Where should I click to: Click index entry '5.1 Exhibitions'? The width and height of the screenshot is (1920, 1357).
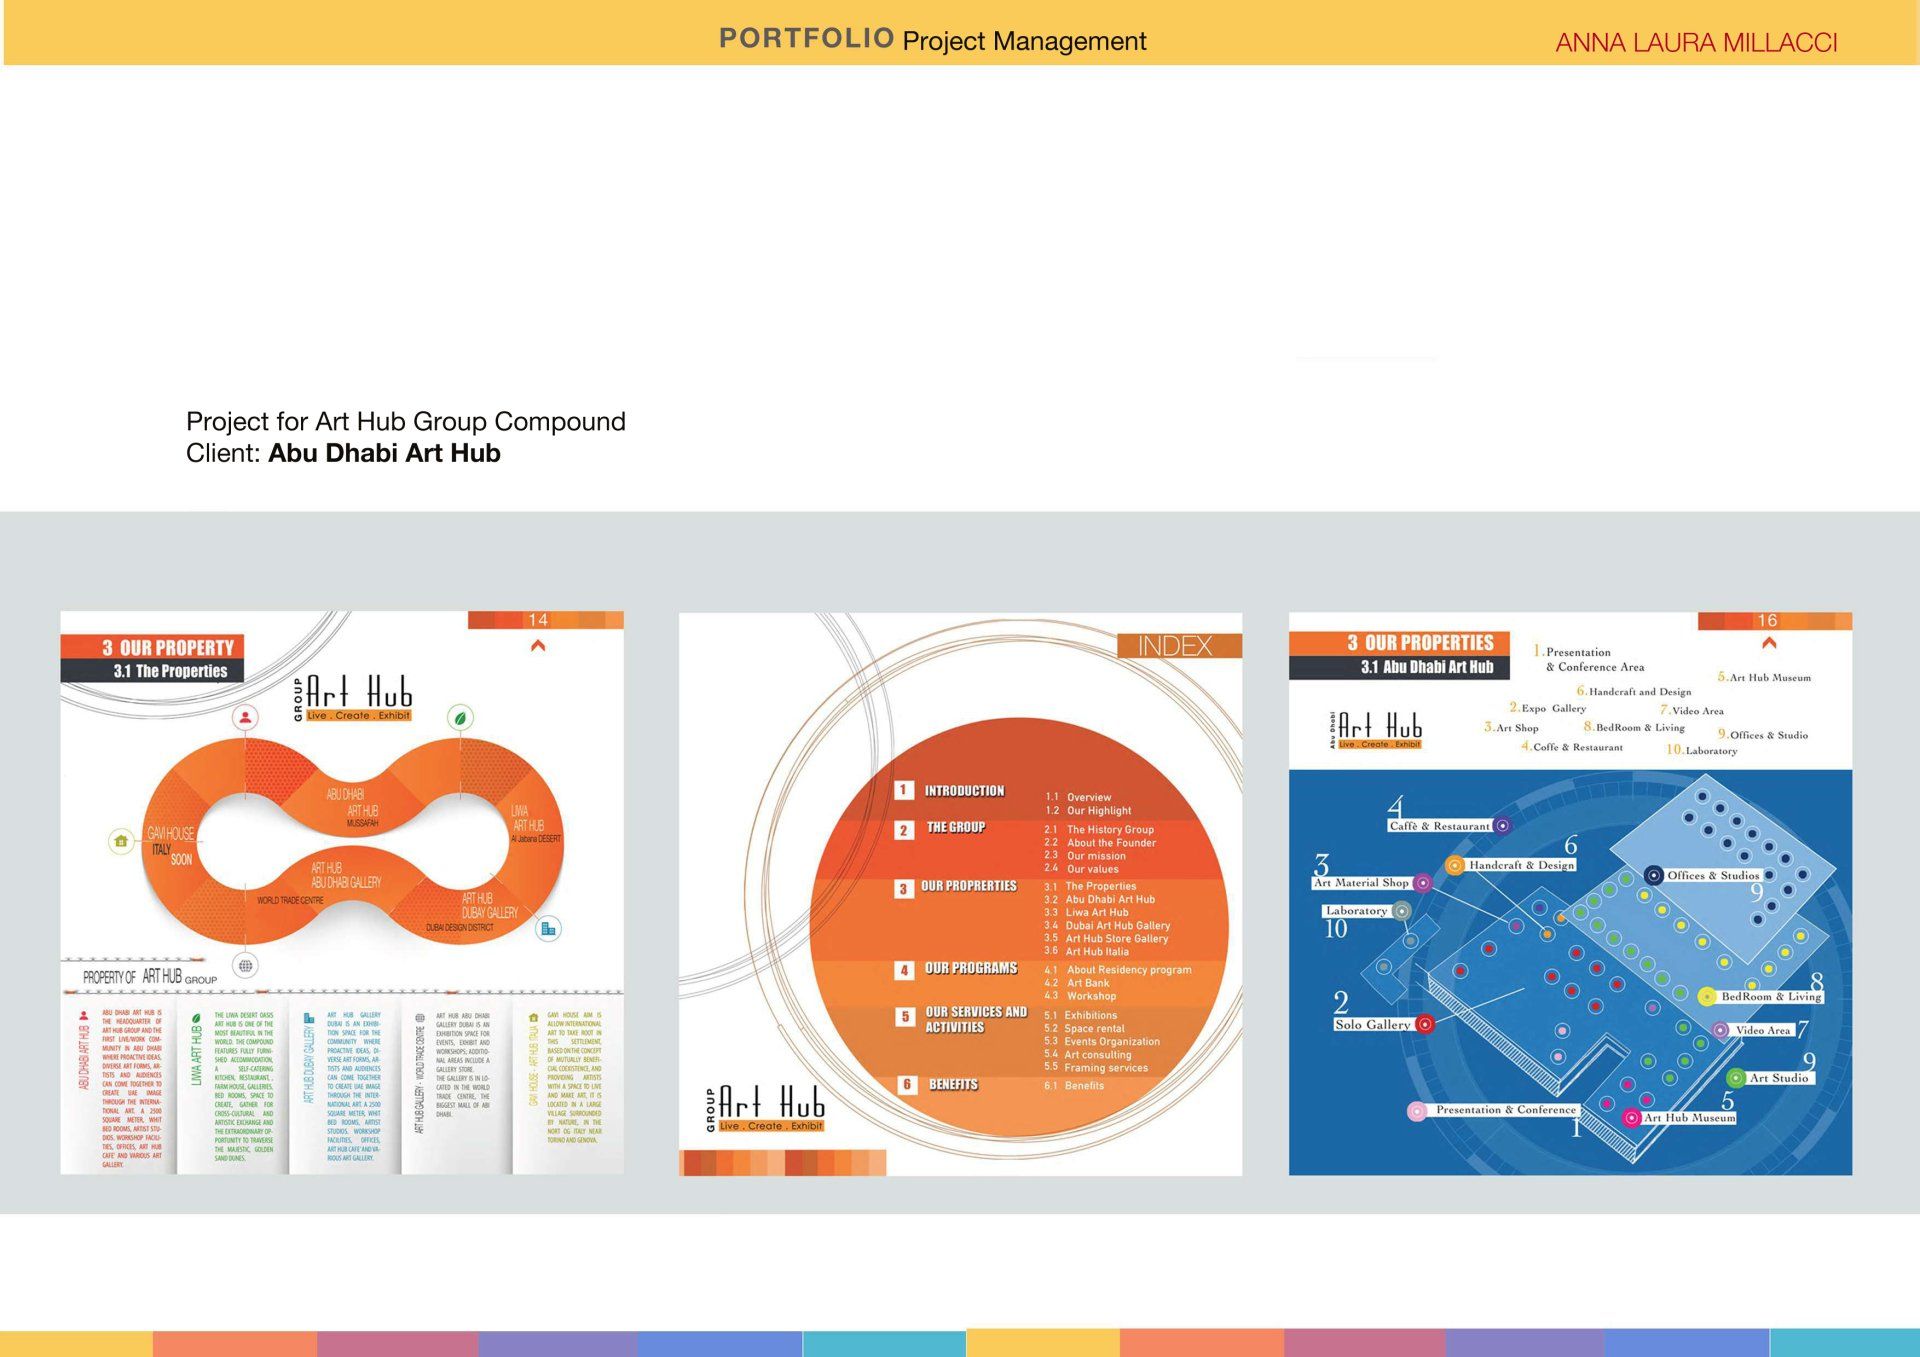click(1081, 1016)
